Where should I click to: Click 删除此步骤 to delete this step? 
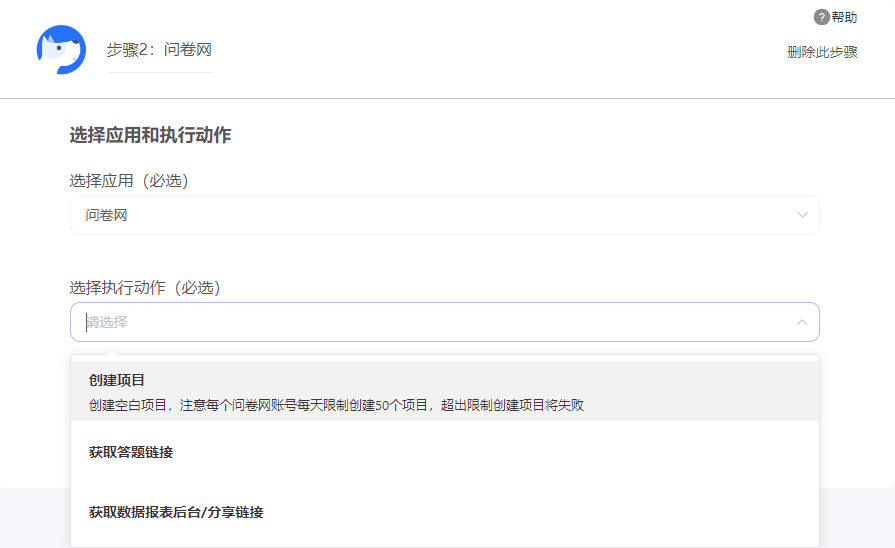(822, 52)
